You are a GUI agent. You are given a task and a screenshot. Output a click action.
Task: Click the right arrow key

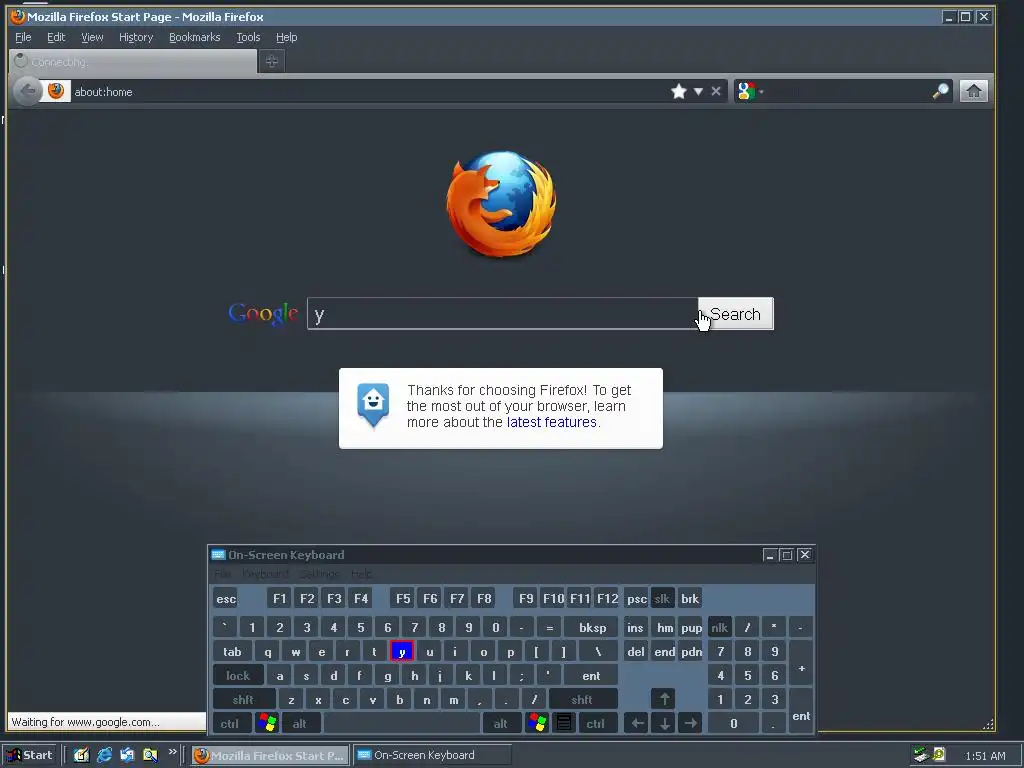coord(690,724)
